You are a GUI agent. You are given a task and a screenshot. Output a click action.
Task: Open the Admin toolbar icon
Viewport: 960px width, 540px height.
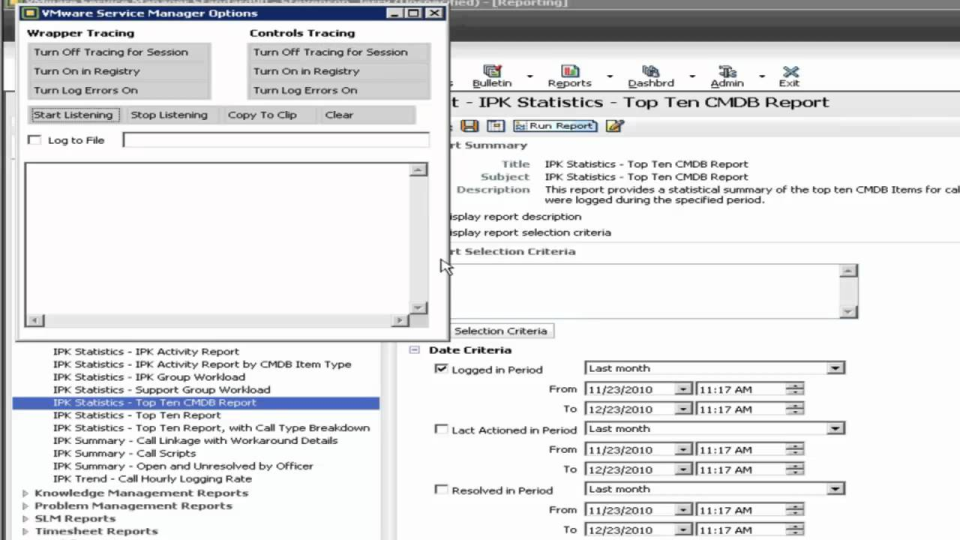(727, 76)
